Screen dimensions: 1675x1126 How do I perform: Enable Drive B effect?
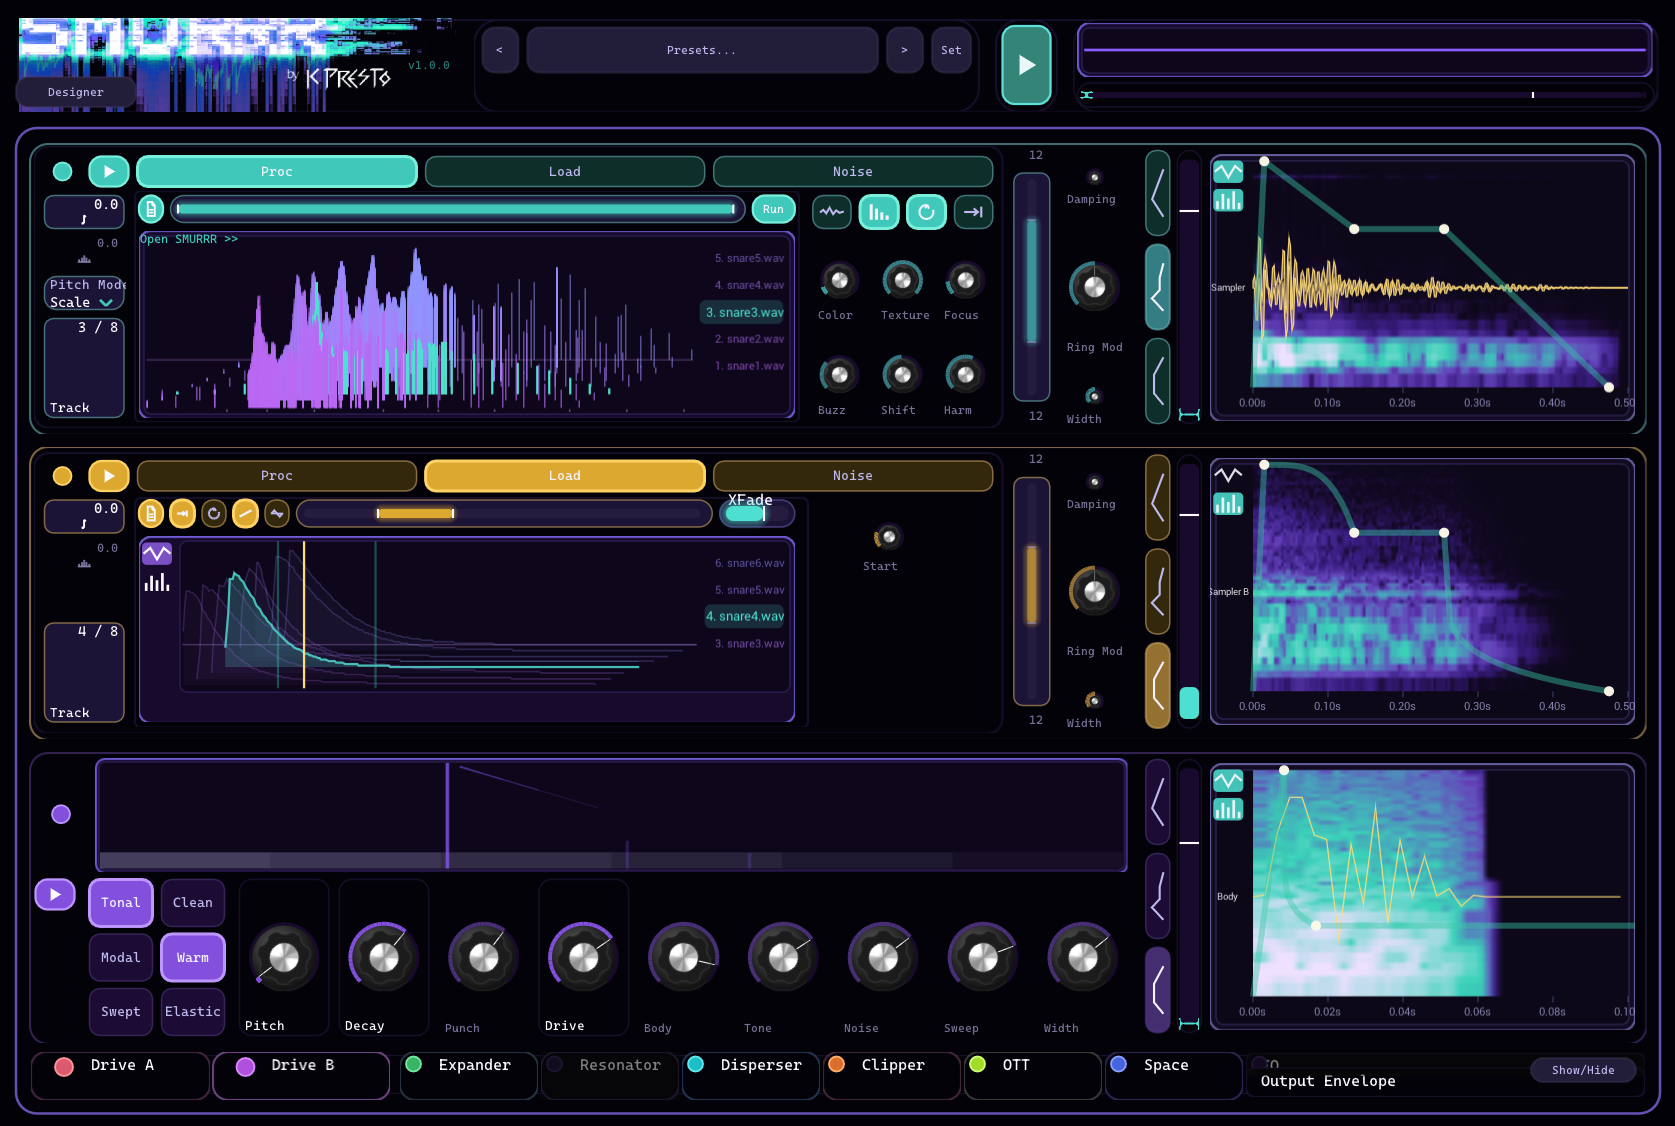click(x=245, y=1066)
